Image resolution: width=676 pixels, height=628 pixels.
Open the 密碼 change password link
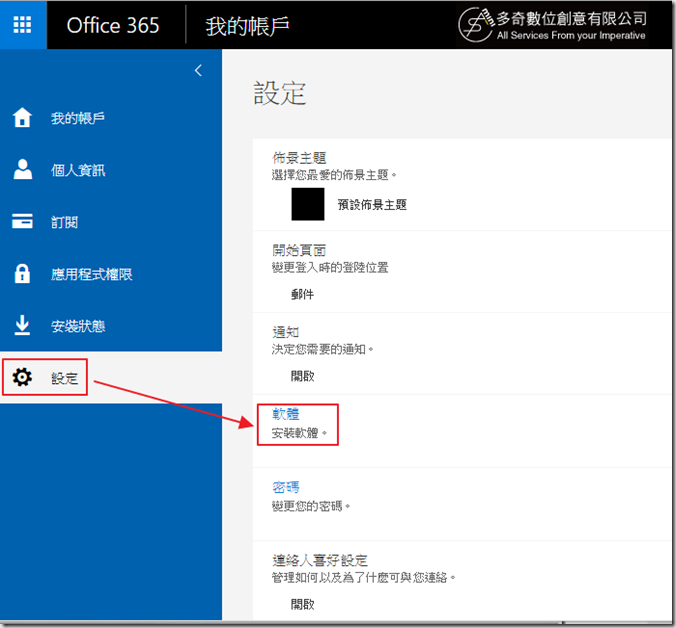tap(286, 488)
